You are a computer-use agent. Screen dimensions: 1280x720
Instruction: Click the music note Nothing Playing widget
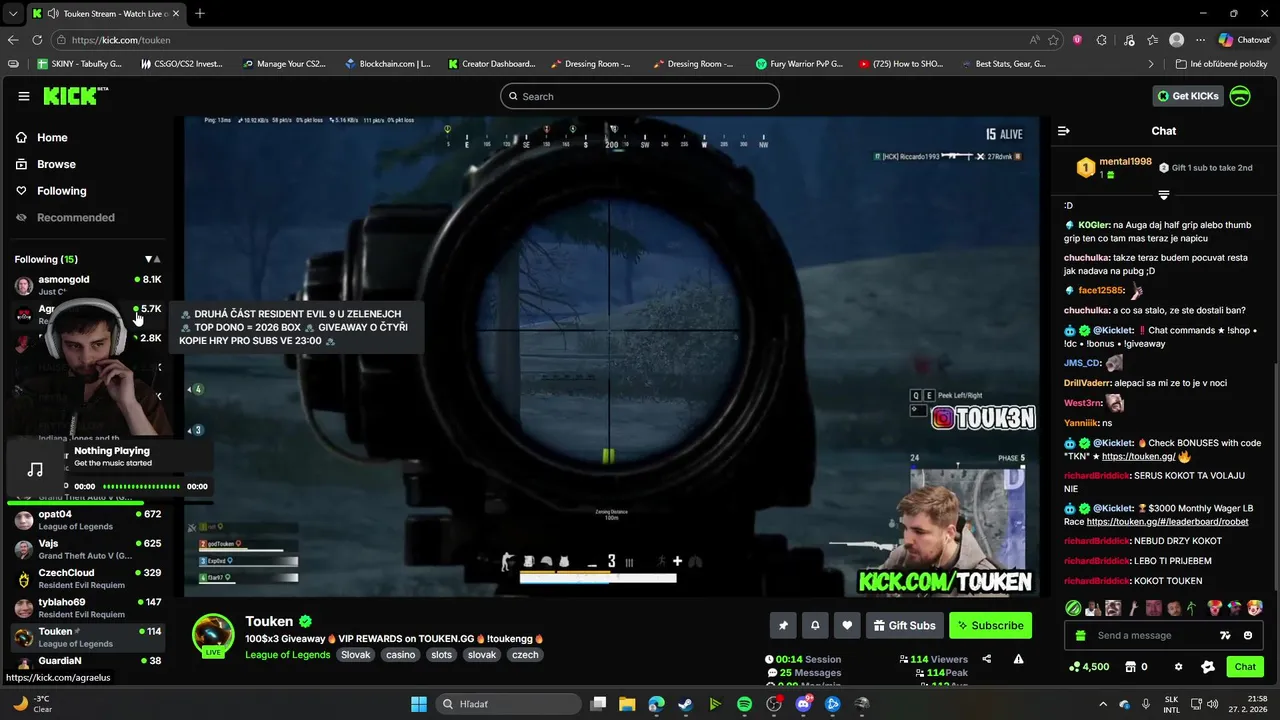coord(35,469)
